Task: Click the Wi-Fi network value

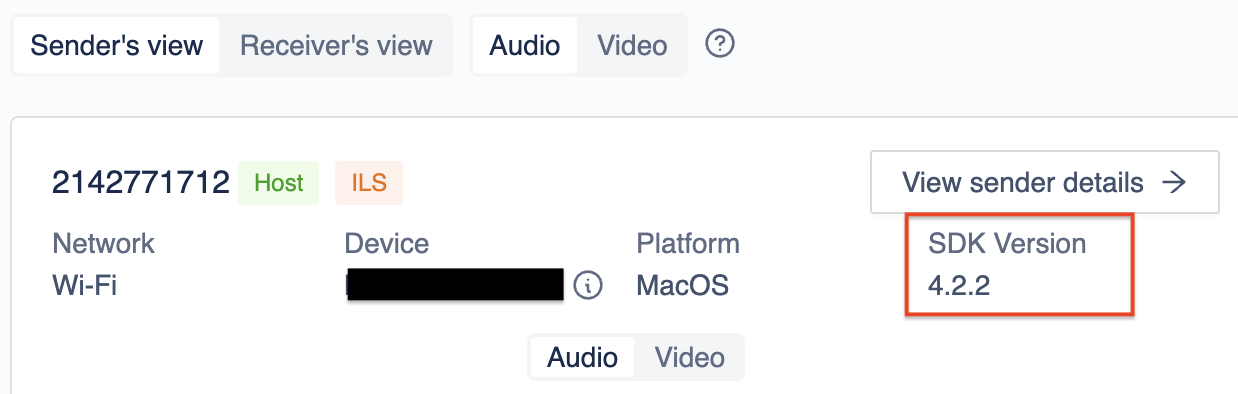Action: pos(84,286)
